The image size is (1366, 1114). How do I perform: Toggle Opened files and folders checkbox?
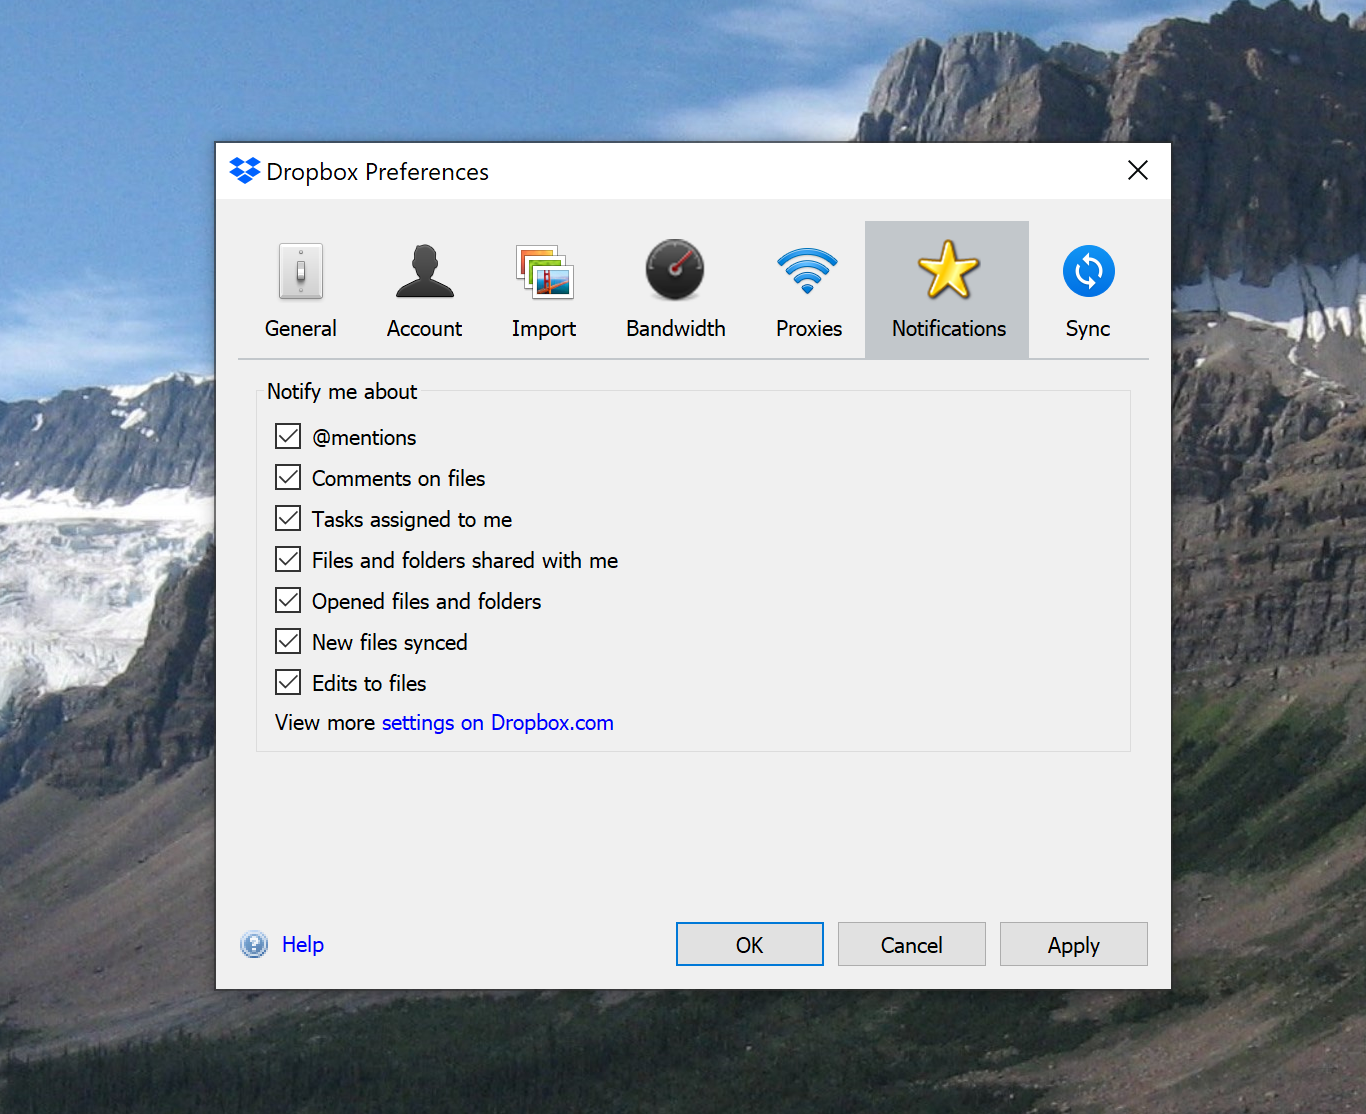pos(288,601)
